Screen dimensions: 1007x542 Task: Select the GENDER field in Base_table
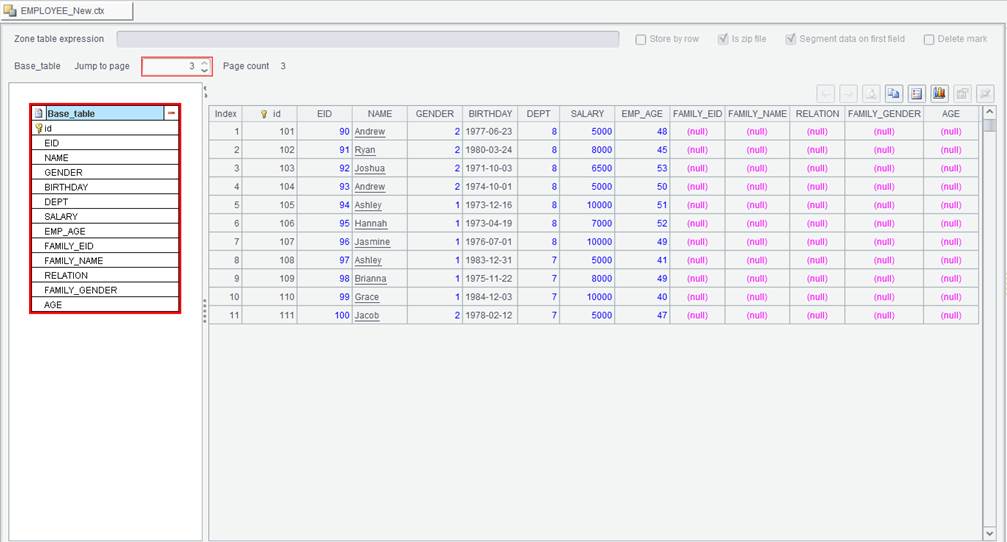tap(105, 172)
